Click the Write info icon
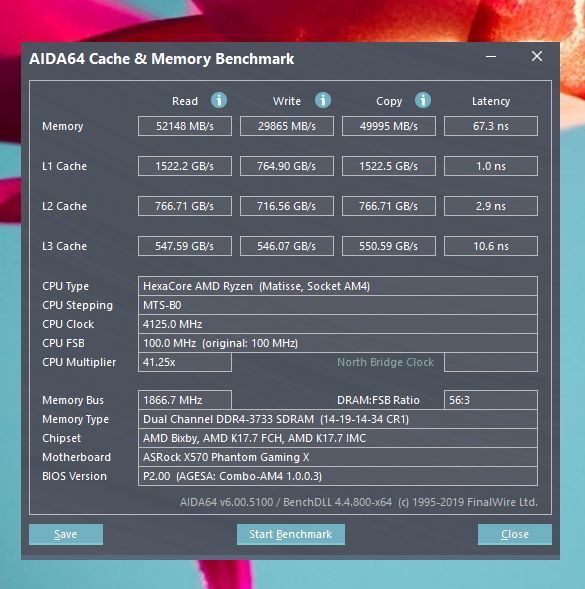The image size is (585, 589). coord(323,100)
